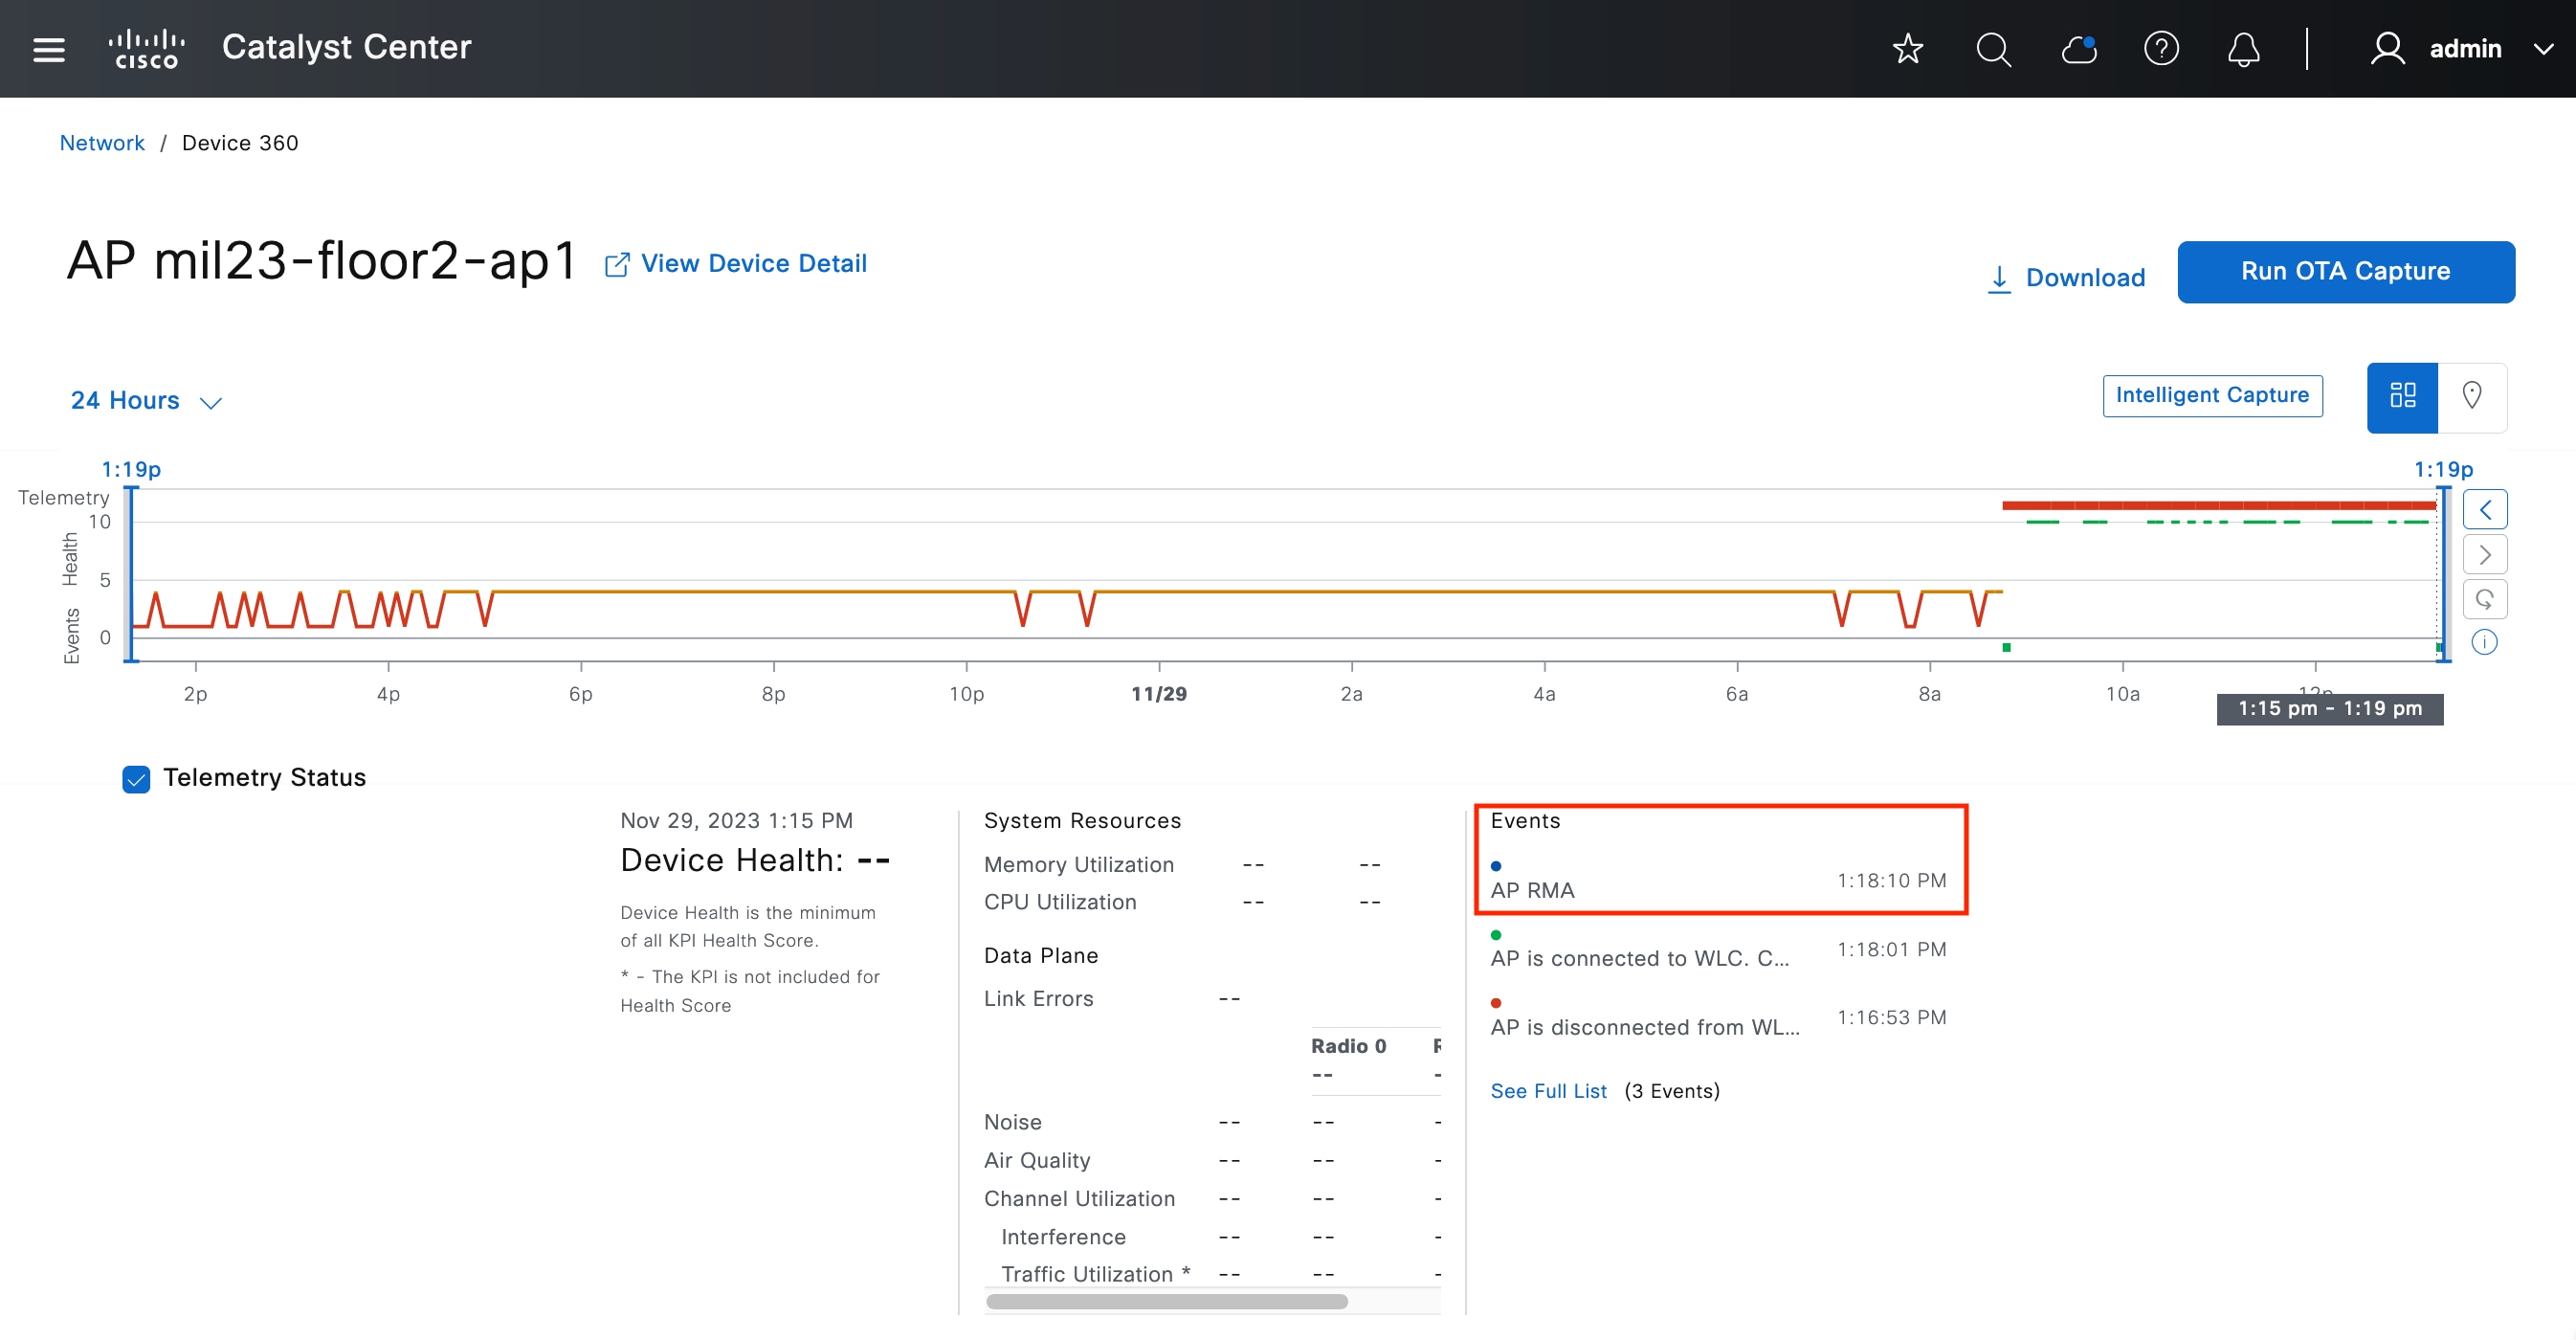Open the notifications bell

2243,49
